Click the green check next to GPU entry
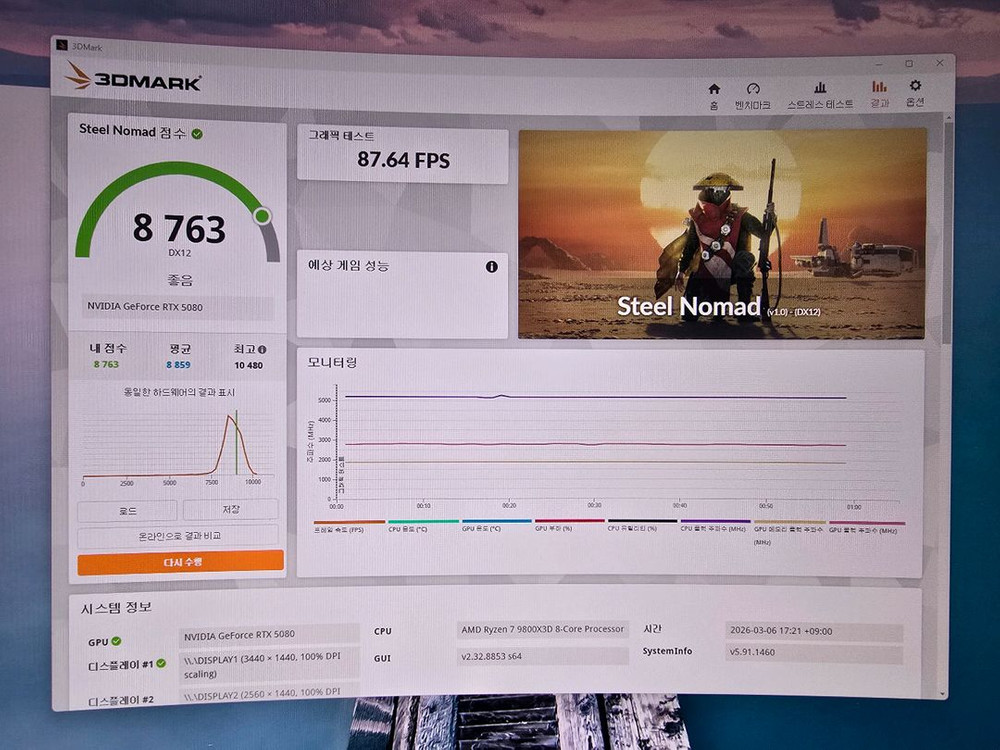Viewport: 1000px width, 750px height. [117, 641]
